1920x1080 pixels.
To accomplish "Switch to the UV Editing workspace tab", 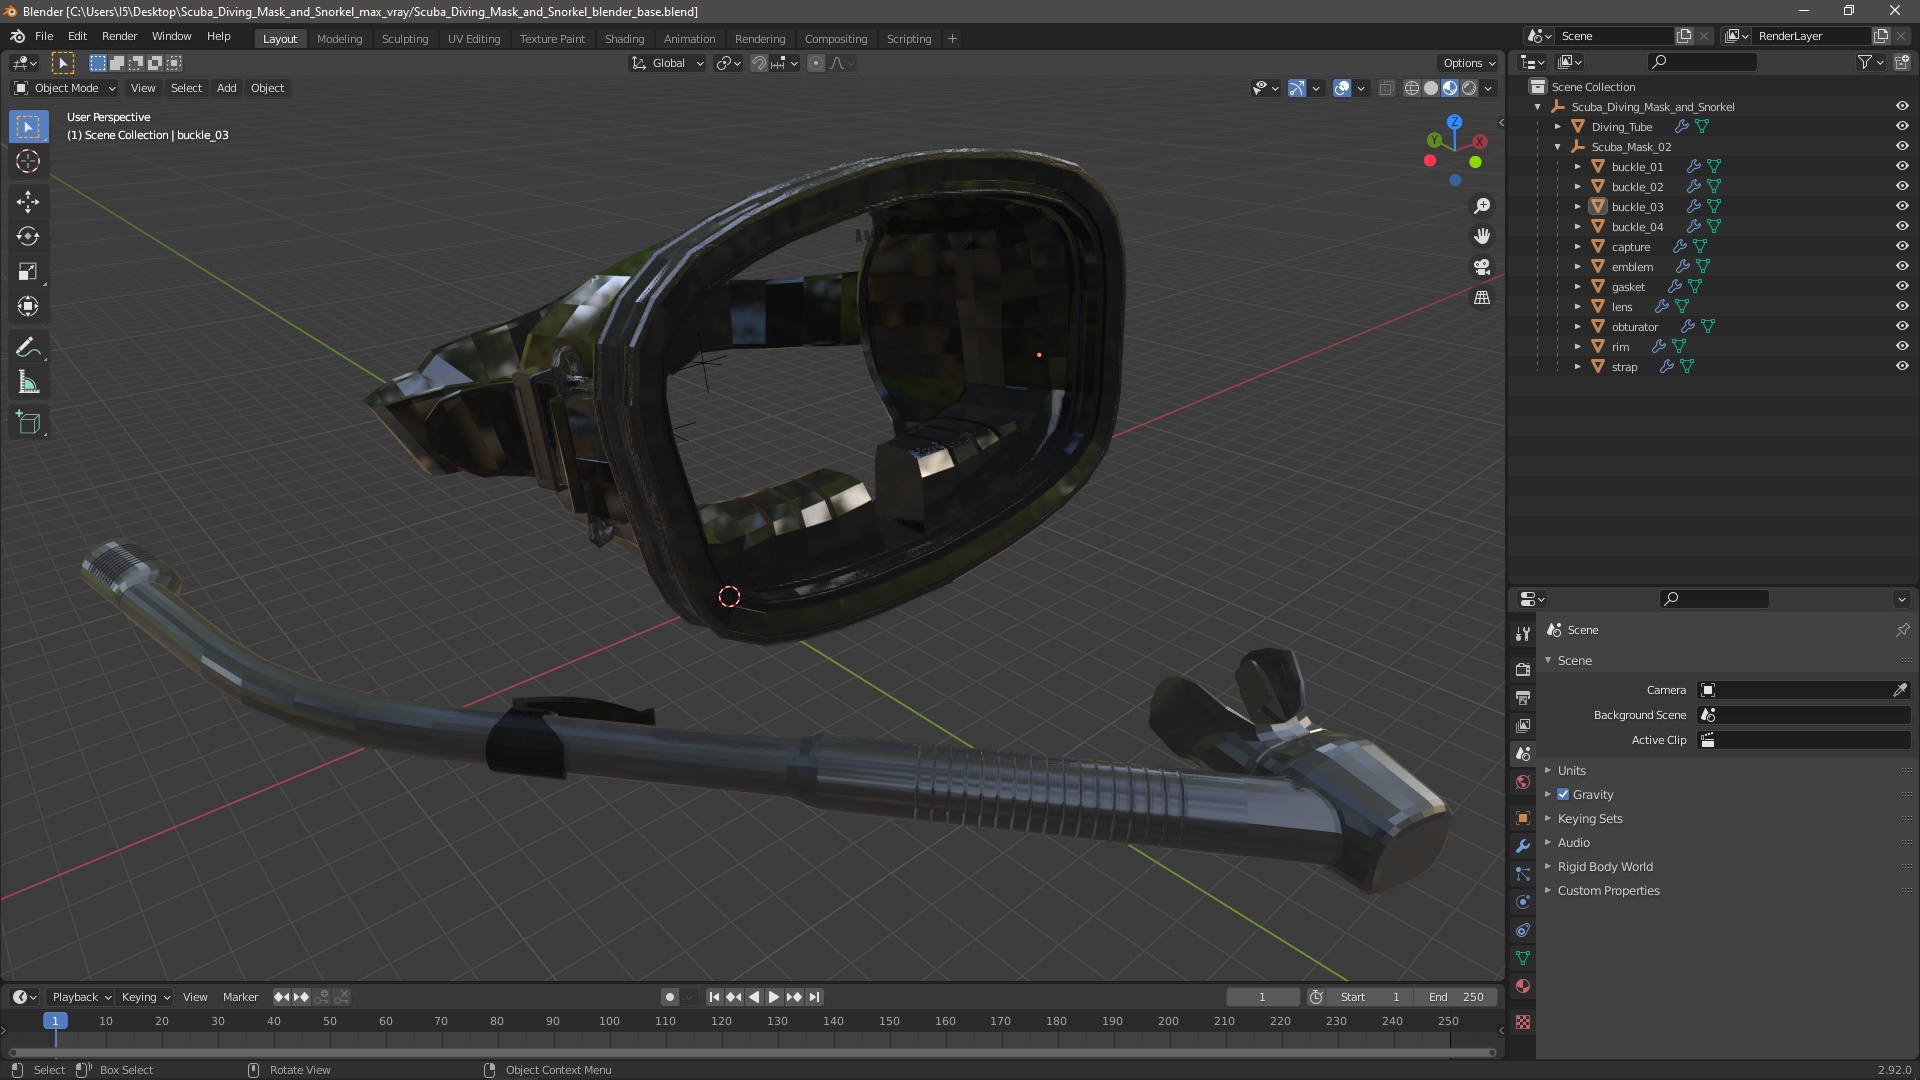I will [x=474, y=39].
